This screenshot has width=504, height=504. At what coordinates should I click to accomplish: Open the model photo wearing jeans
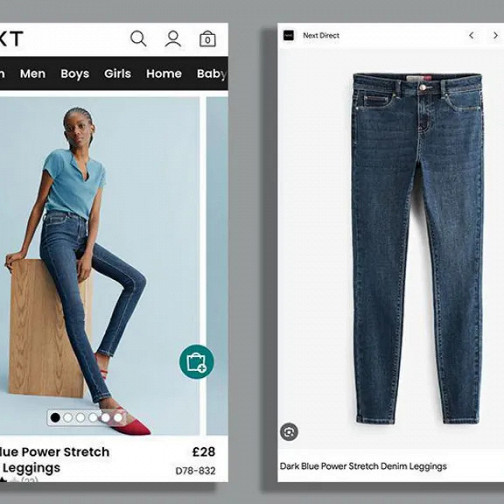[100, 266]
